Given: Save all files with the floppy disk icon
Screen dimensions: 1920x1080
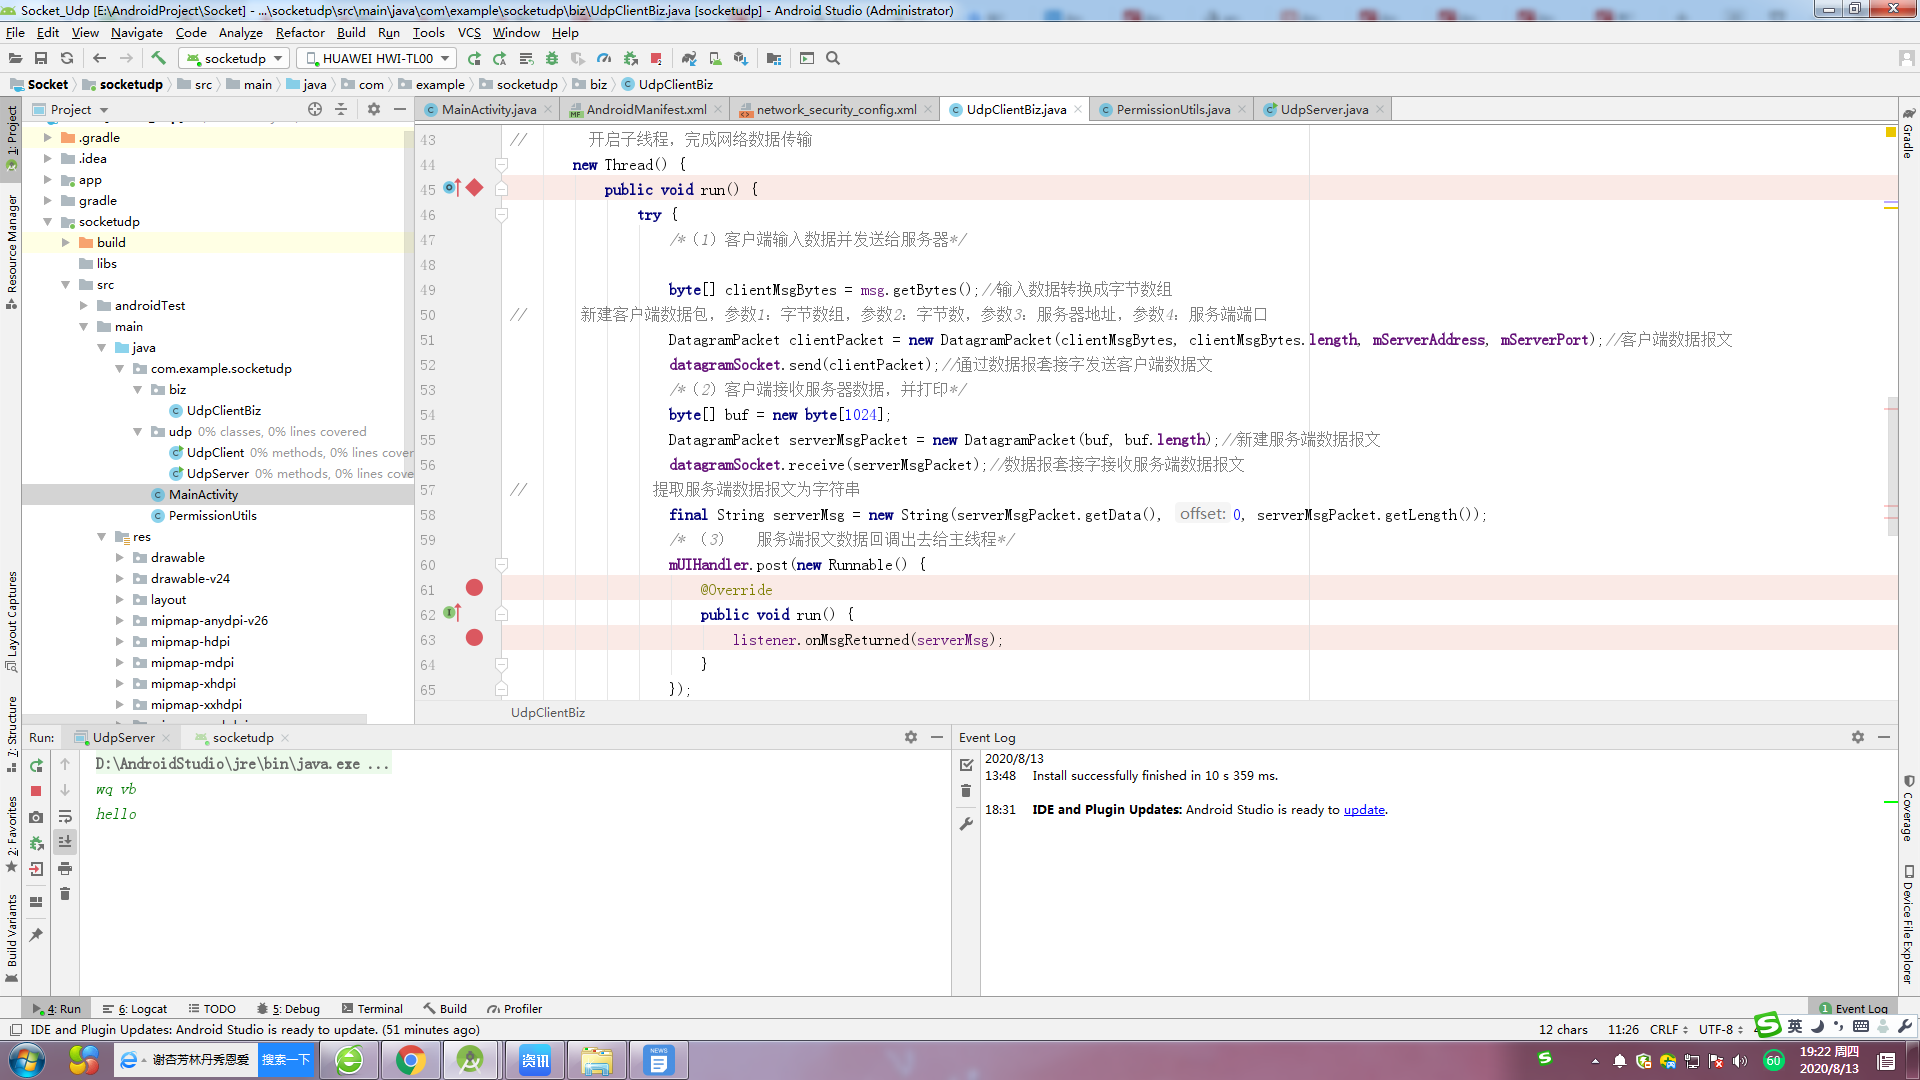Looking at the screenshot, I should click(41, 59).
